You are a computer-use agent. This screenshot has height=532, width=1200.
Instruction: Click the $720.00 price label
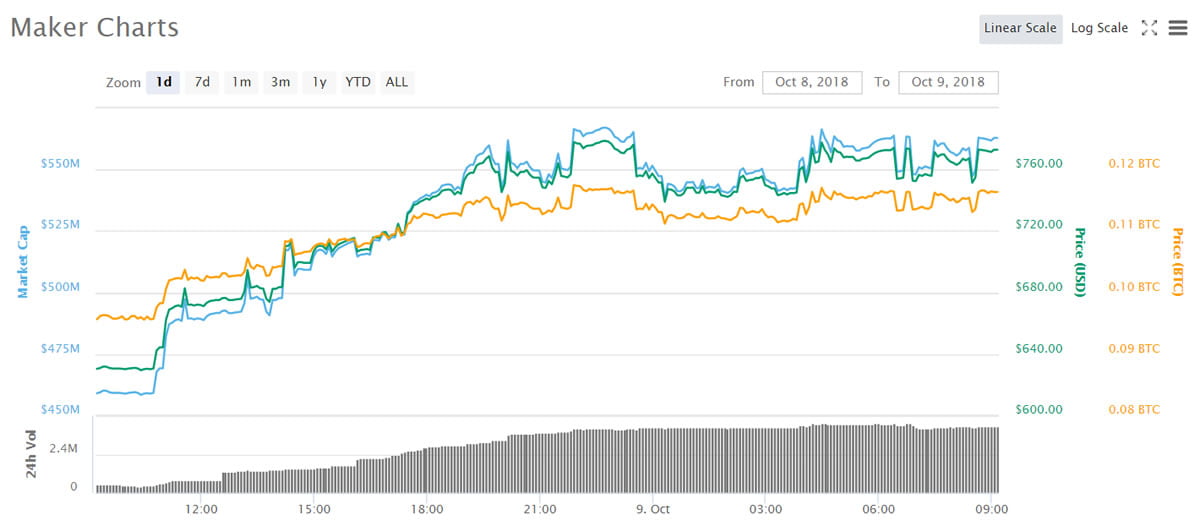tap(1039, 225)
